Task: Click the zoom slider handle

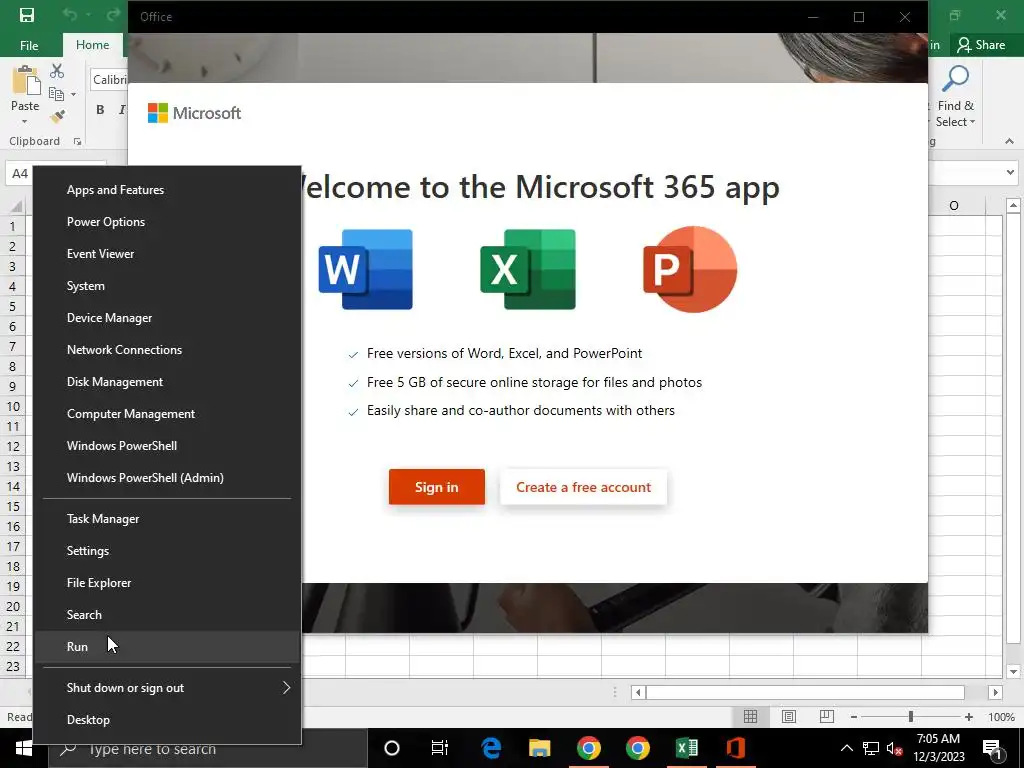Action: pyautogui.click(x=910, y=717)
